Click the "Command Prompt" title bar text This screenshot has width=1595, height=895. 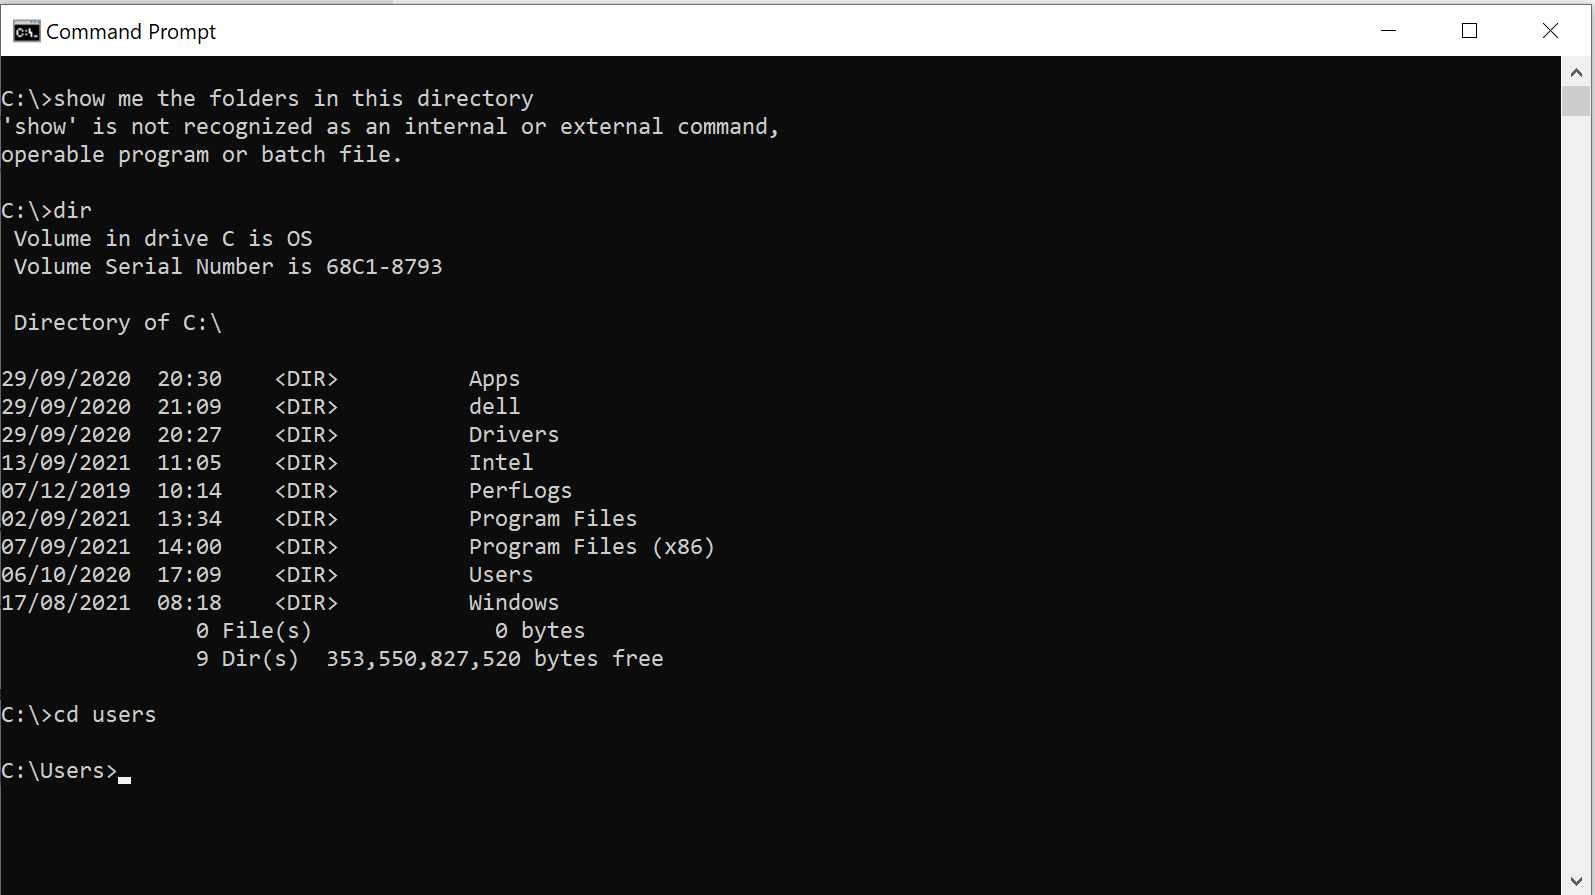tap(131, 32)
